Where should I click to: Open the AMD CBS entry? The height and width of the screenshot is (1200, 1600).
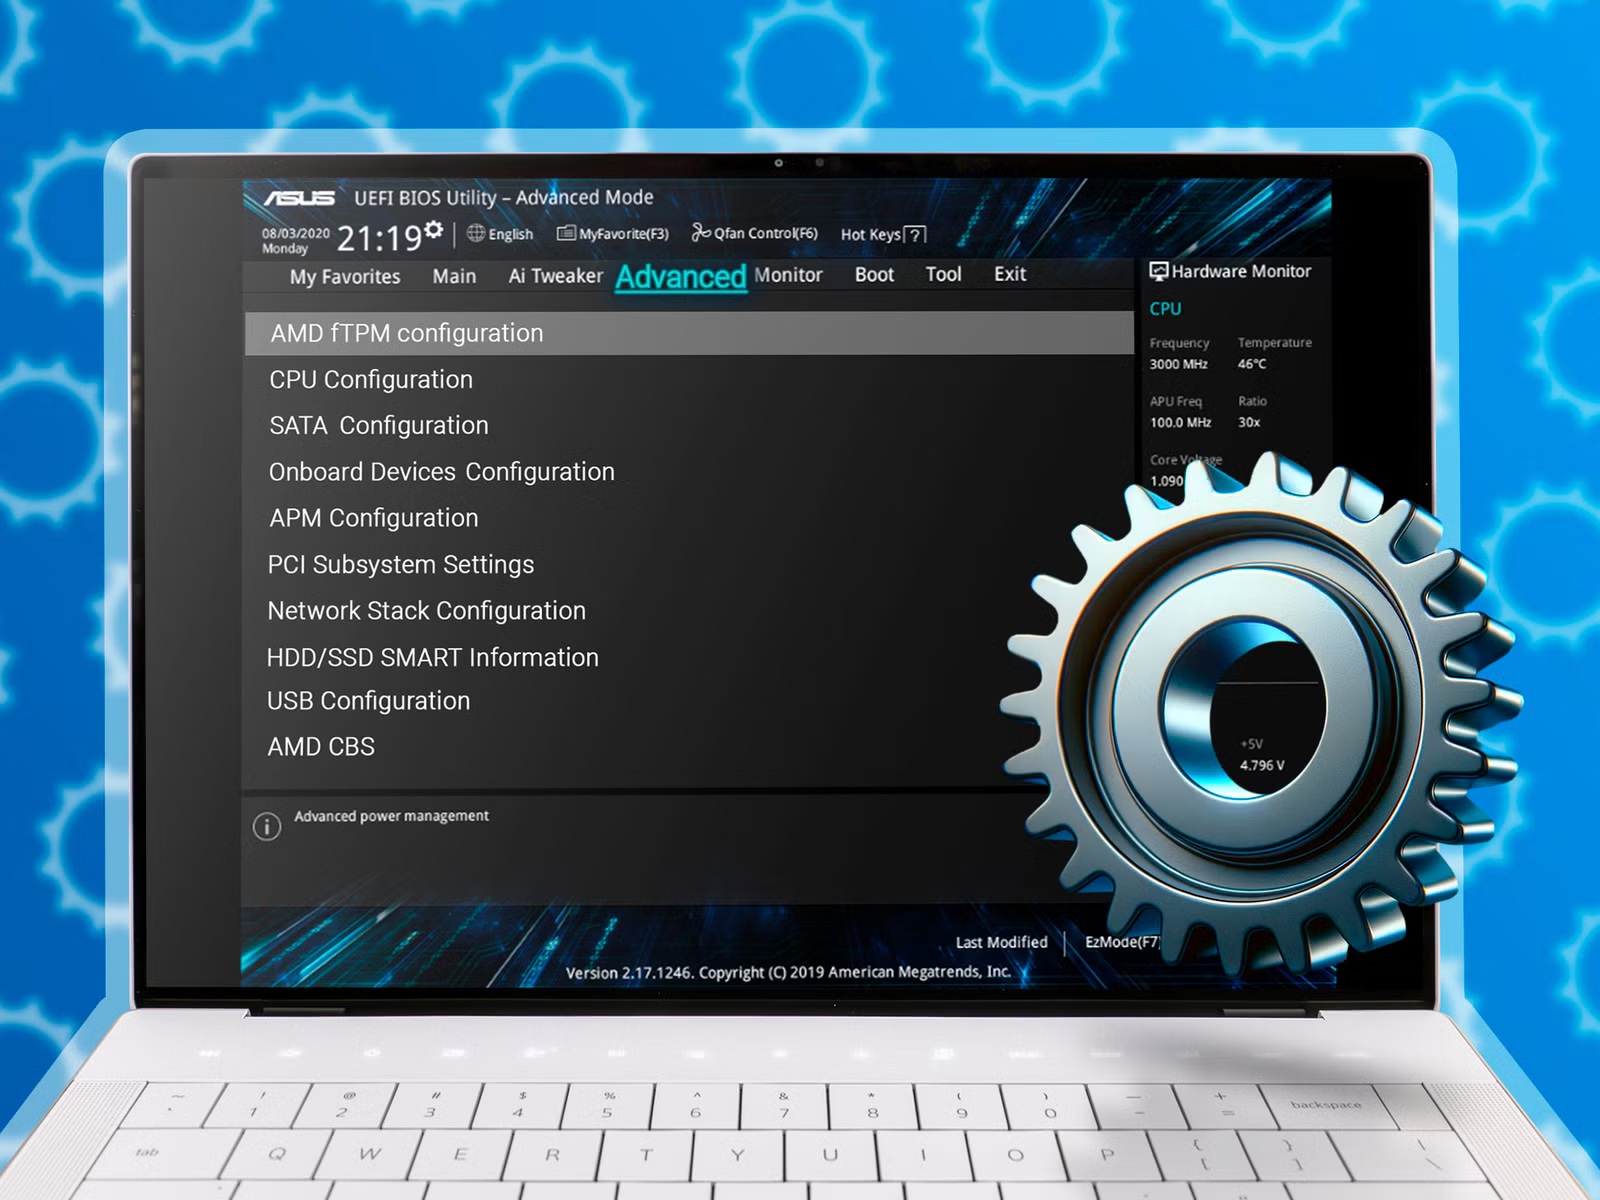(x=321, y=747)
